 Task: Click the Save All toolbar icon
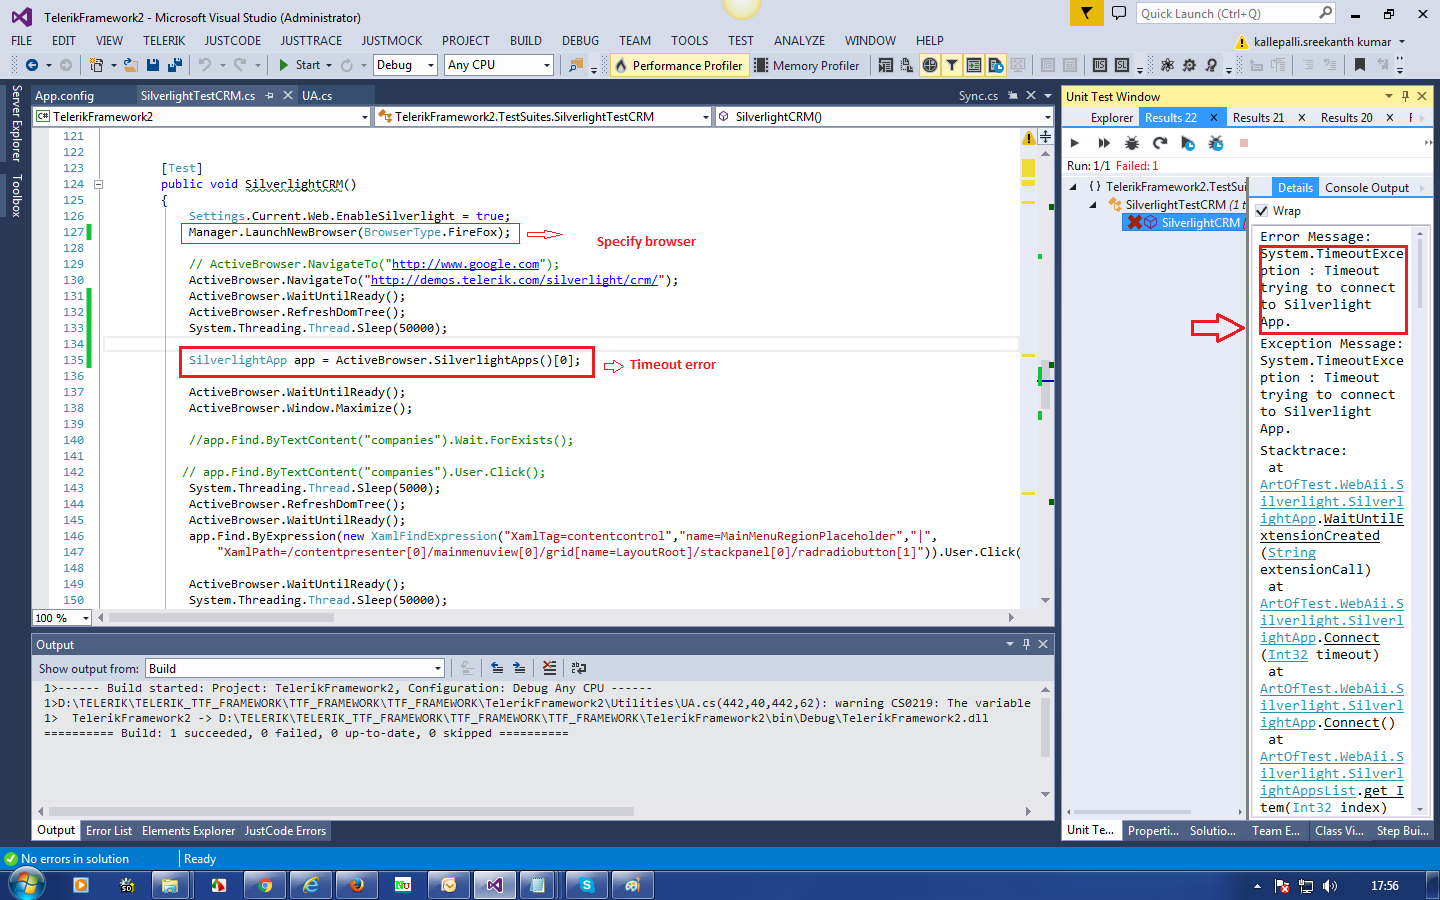click(174, 65)
